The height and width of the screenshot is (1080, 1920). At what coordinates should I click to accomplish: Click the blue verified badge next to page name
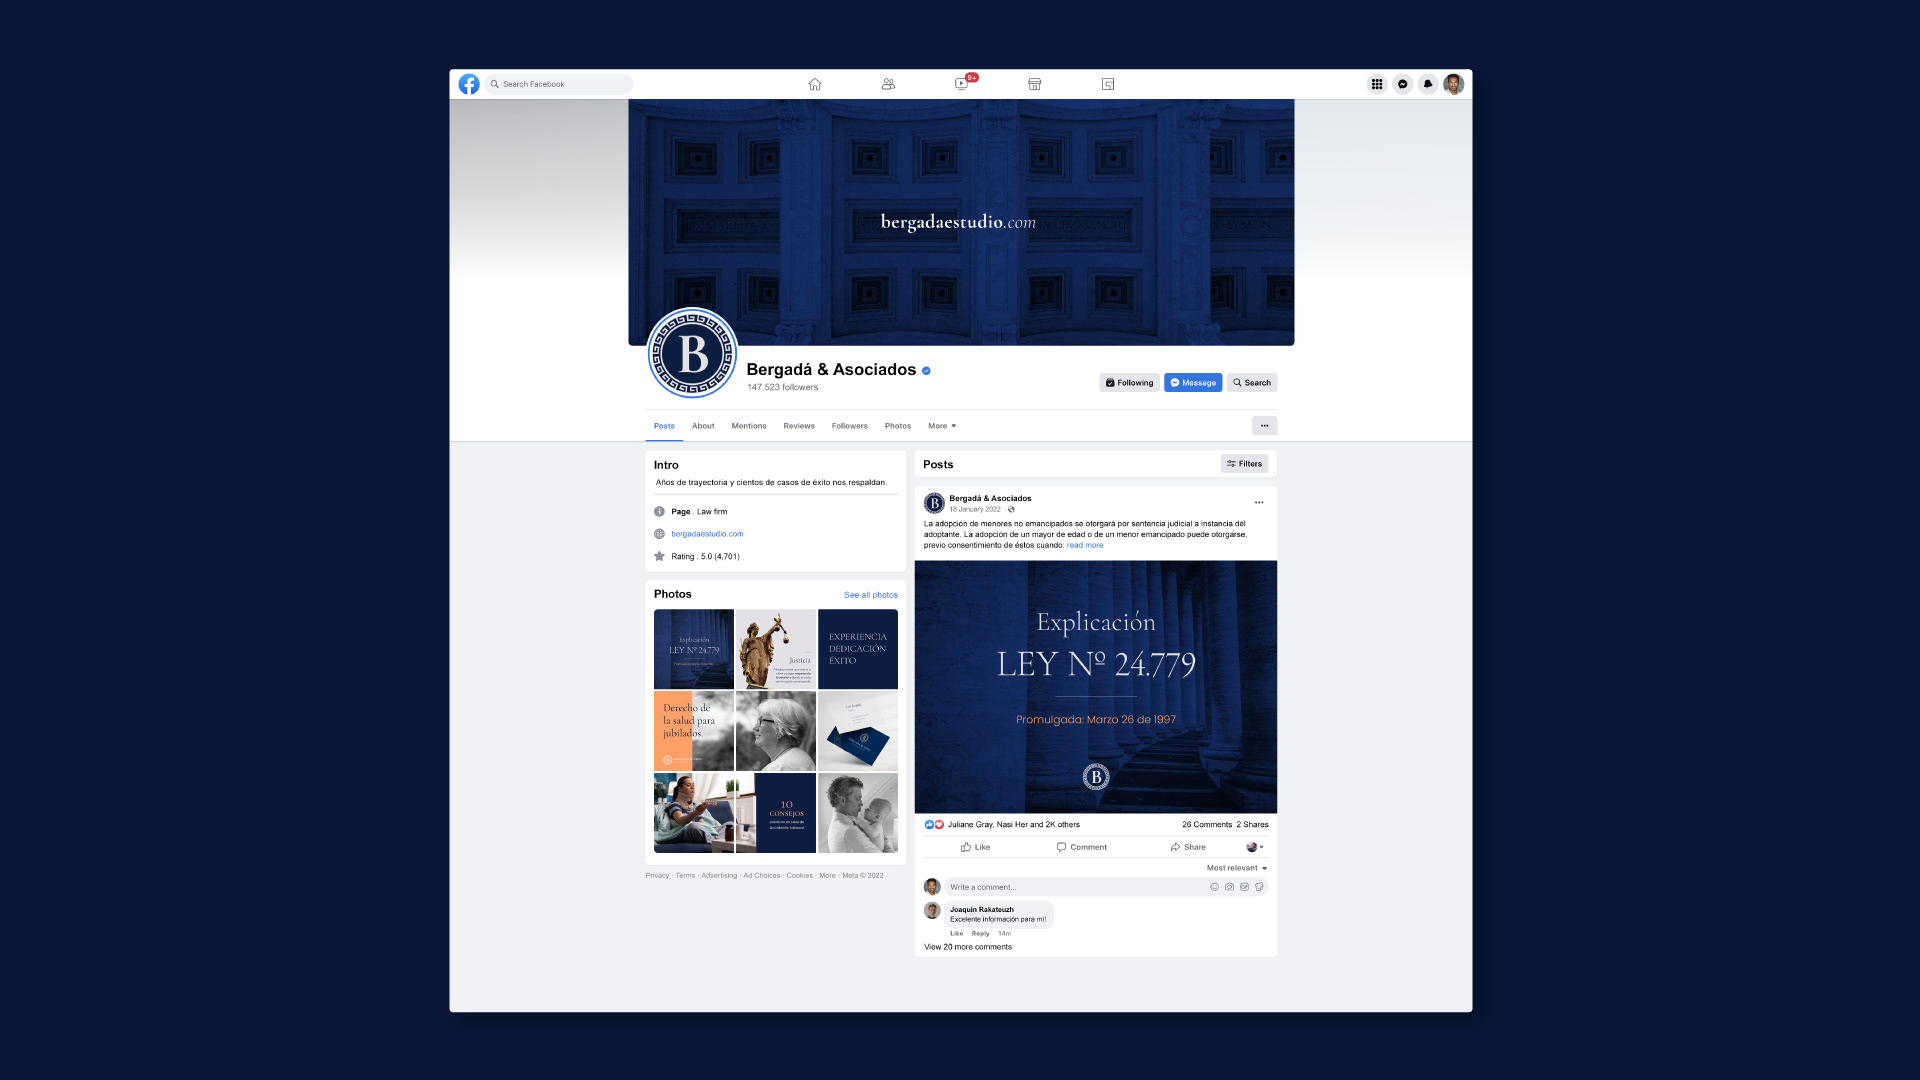(x=926, y=371)
